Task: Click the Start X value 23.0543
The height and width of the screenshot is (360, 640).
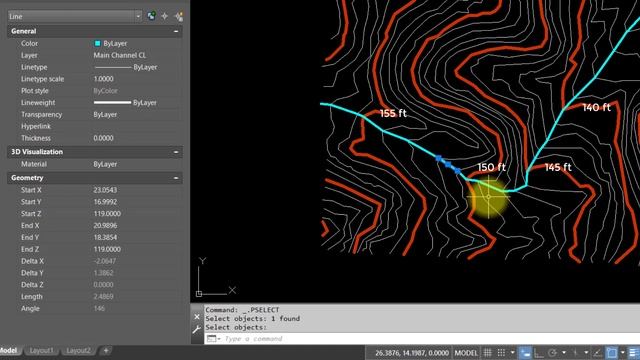Action: click(x=105, y=190)
